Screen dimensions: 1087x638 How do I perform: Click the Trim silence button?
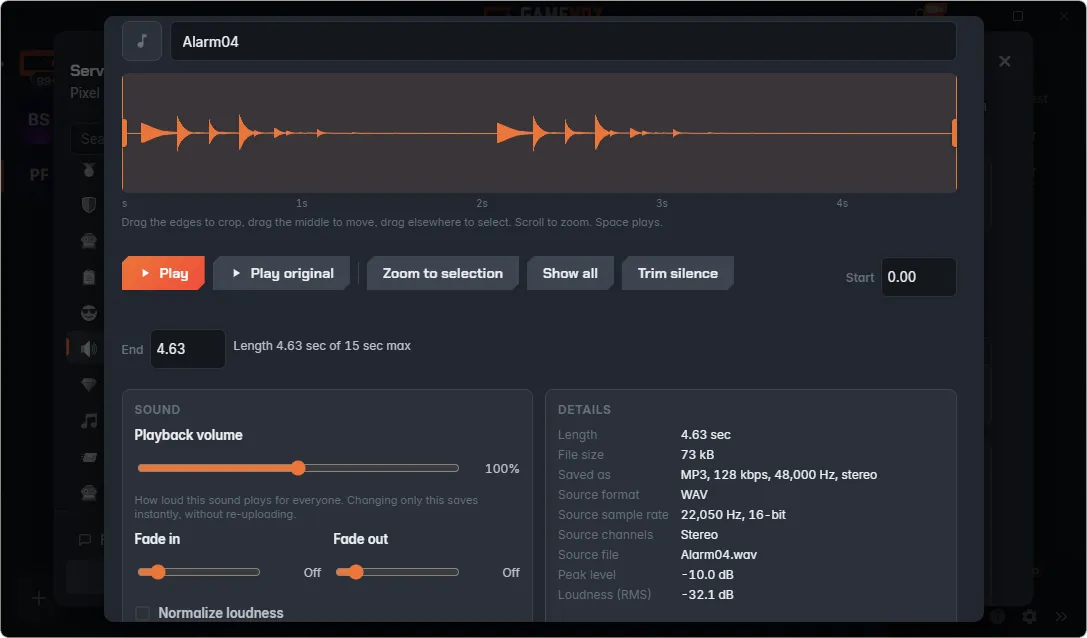[677, 273]
